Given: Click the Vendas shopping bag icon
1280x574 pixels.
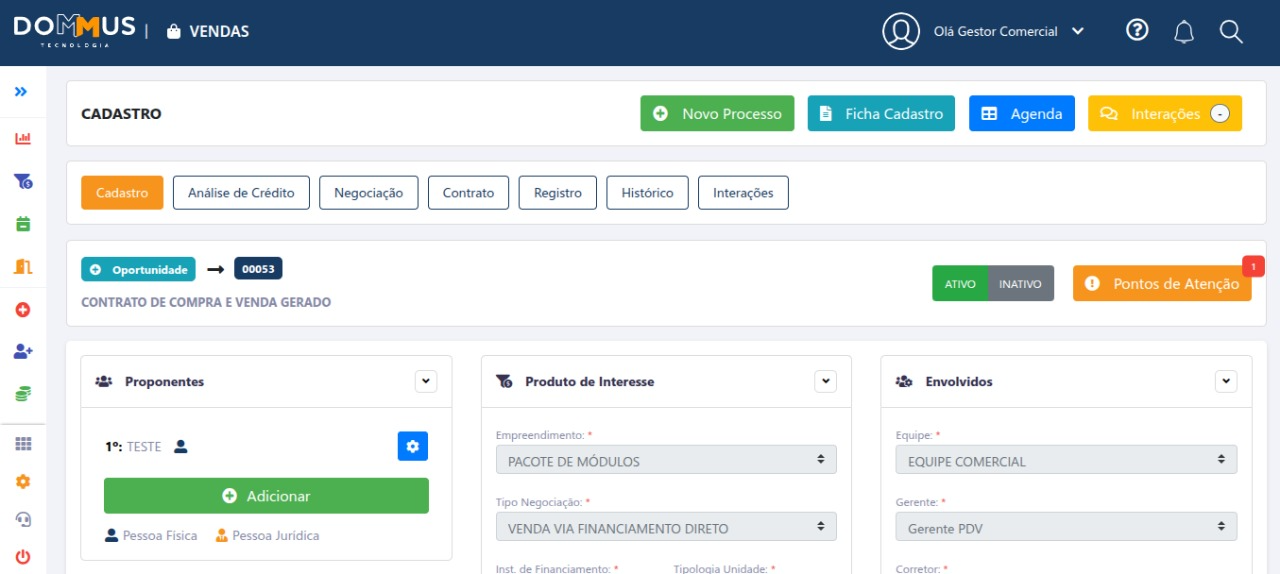Looking at the screenshot, I should (x=174, y=32).
